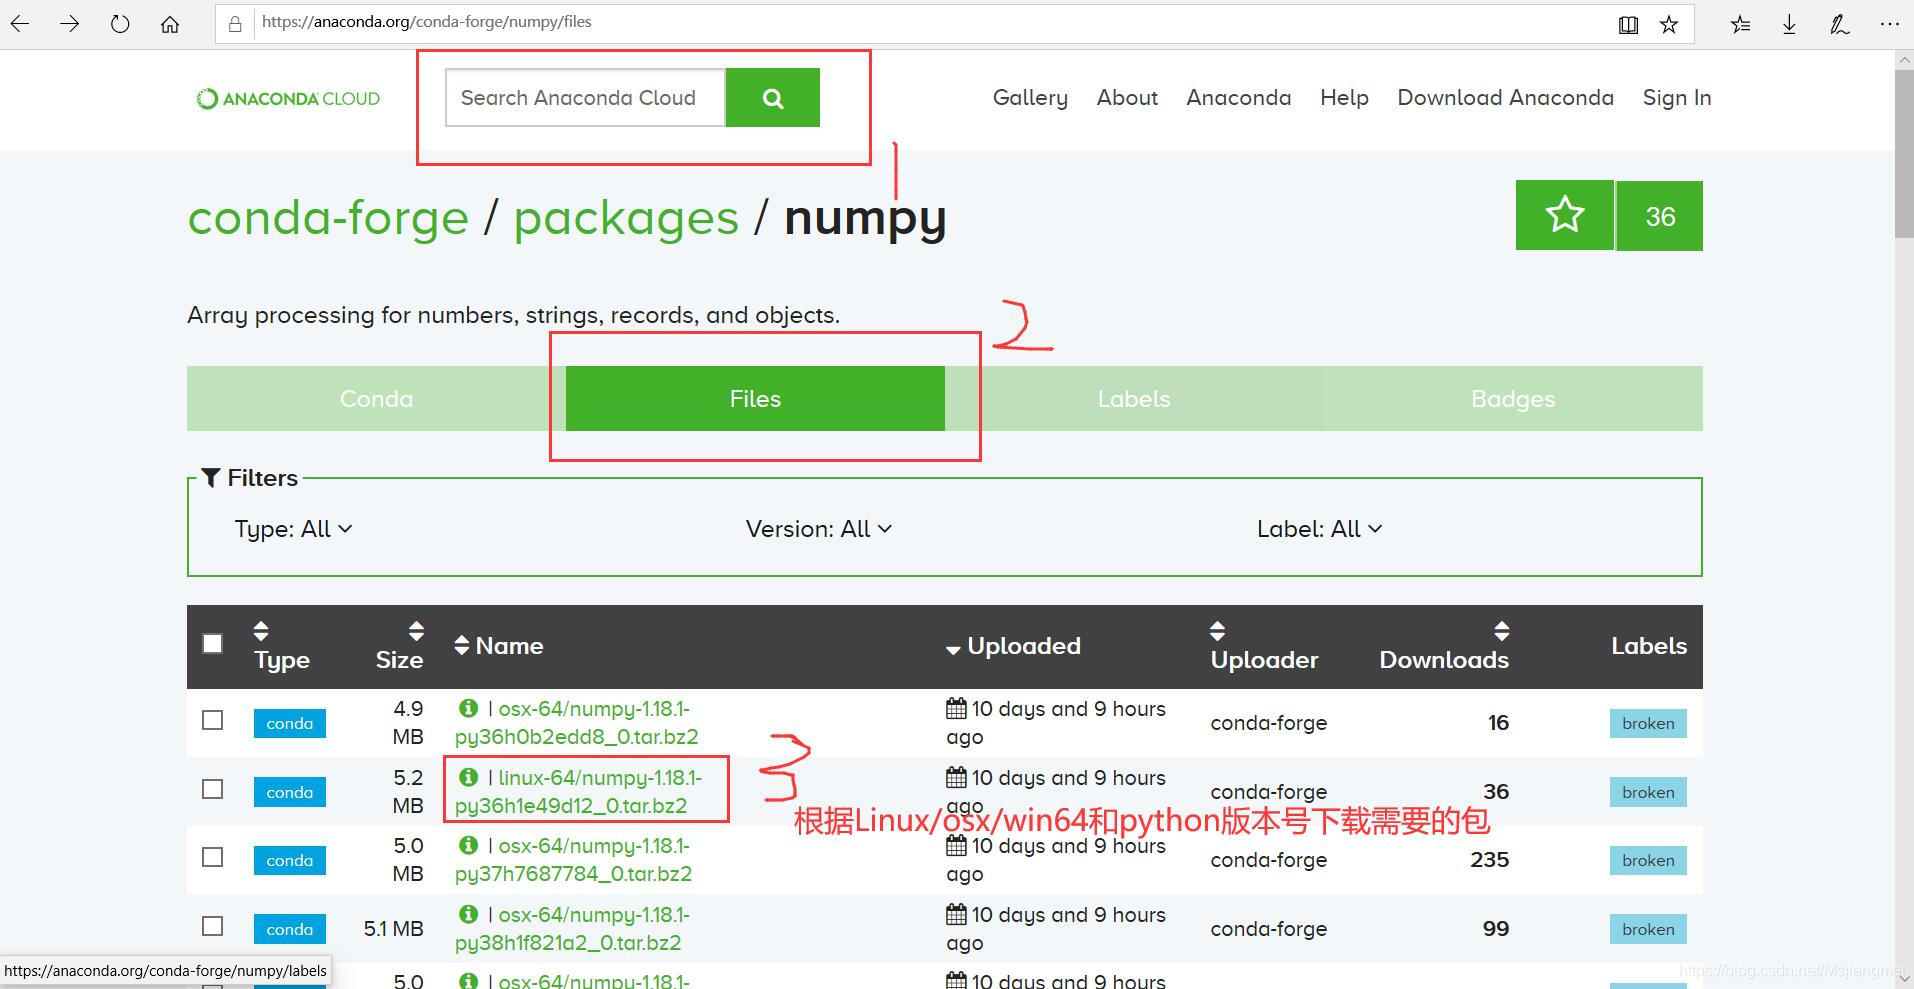
Task: Download osx-64/numpy-1.18.1-py37h7687784_0.tar.bz2
Action: point(574,859)
